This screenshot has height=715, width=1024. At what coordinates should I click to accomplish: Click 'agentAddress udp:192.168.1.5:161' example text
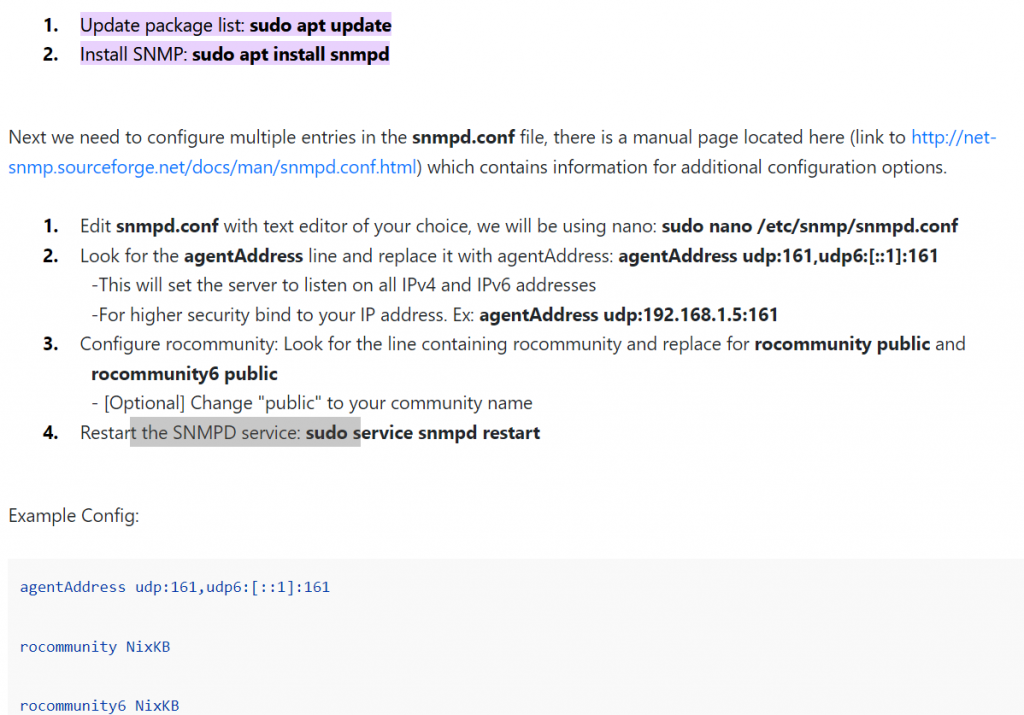(628, 315)
